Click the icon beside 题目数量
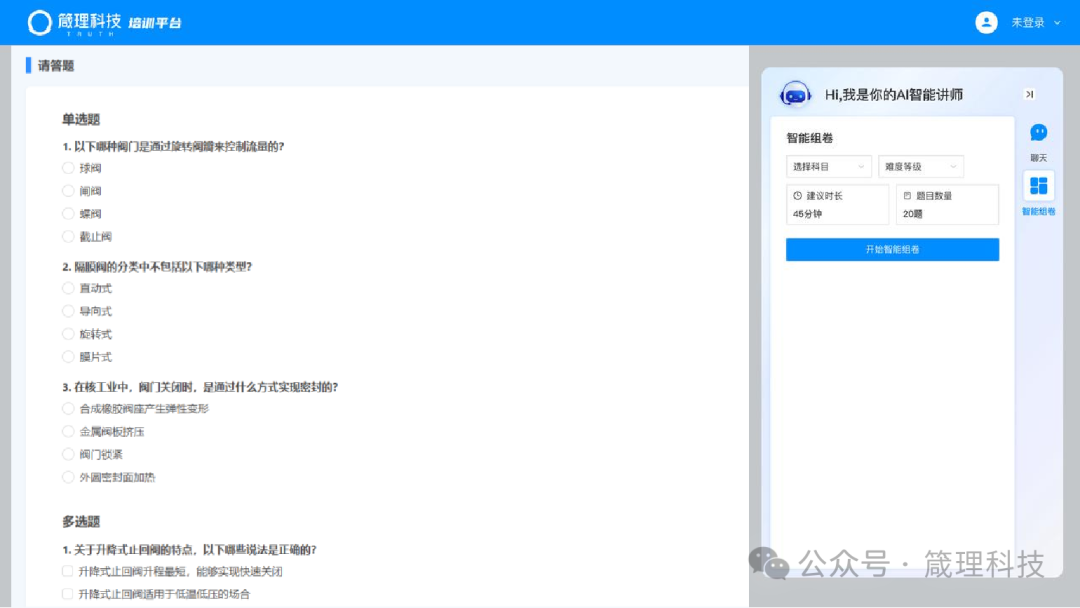 point(907,196)
